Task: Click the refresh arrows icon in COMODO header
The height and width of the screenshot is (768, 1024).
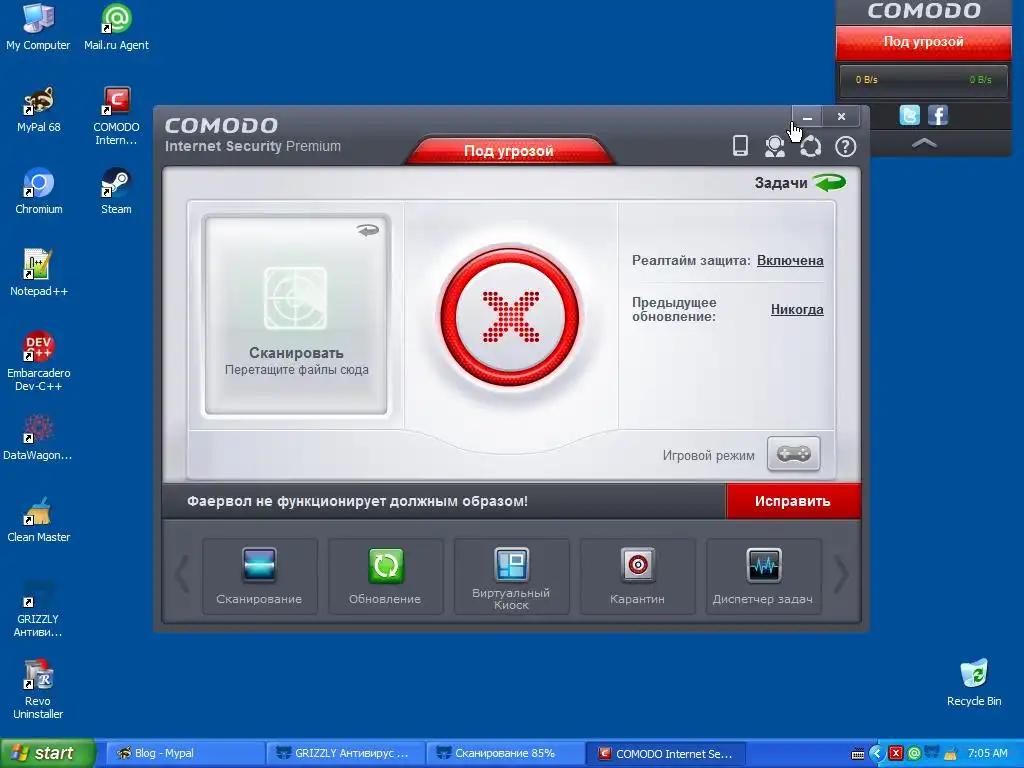Action: click(810, 146)
